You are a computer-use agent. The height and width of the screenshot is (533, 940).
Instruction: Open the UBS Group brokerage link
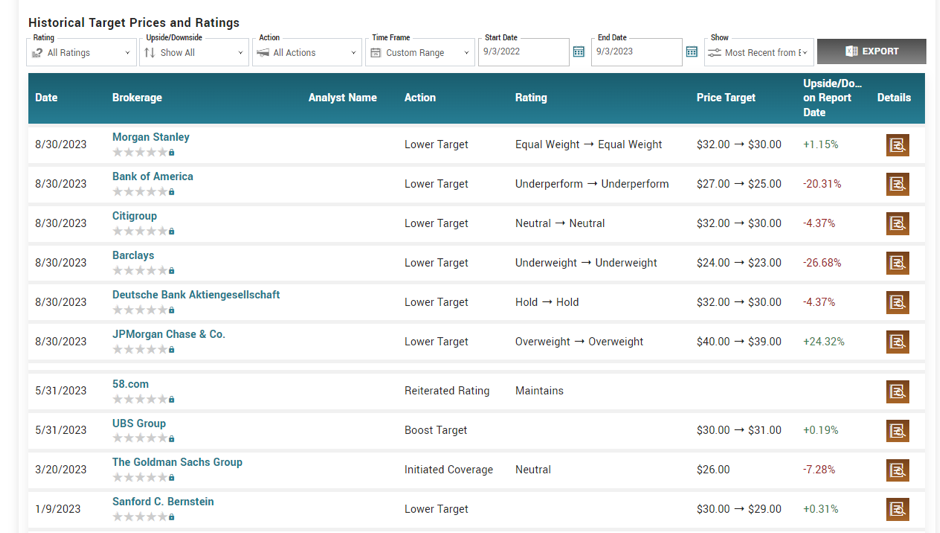(138, 423)
